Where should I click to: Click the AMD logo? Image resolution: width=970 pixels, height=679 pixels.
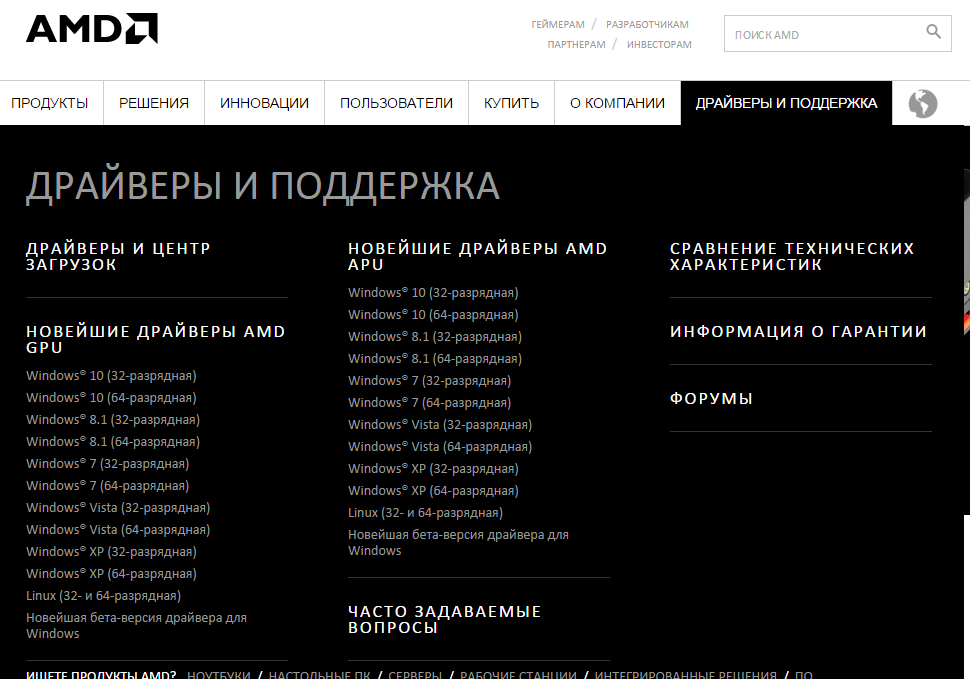92,28
